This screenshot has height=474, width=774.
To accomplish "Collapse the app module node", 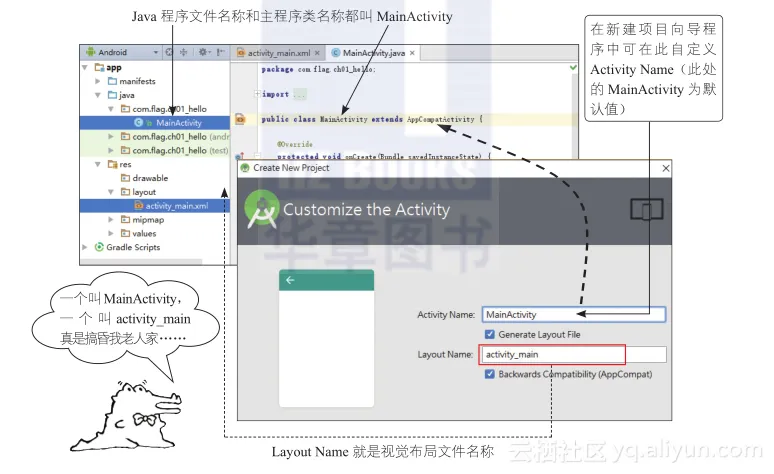I will click(x=85, y=67).
